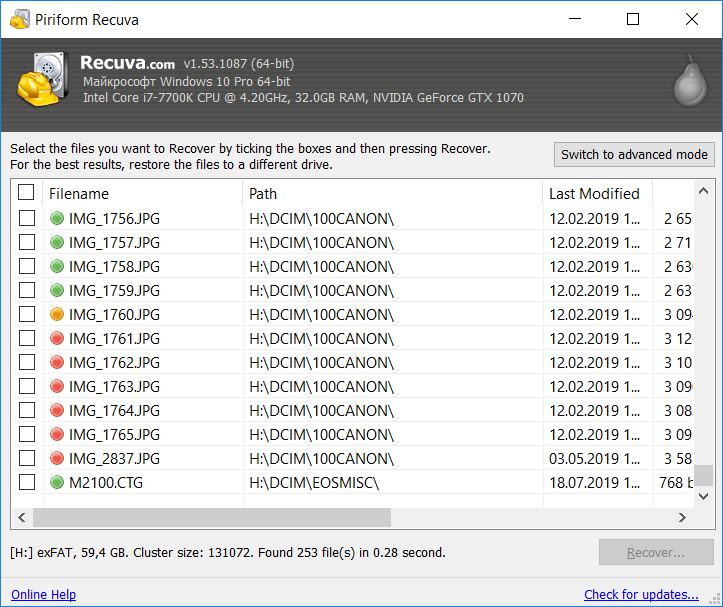The height and width of the screenshot is (607, 723).
Task: Sort by the Last Modified column header
Action: [x=594, y=193]
